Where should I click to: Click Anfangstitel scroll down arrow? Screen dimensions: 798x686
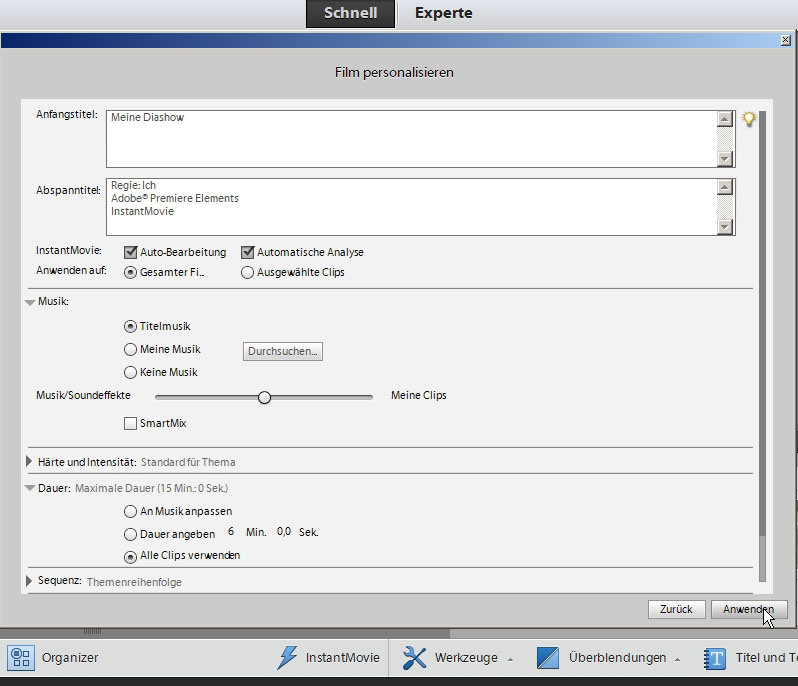click(725, 159)
